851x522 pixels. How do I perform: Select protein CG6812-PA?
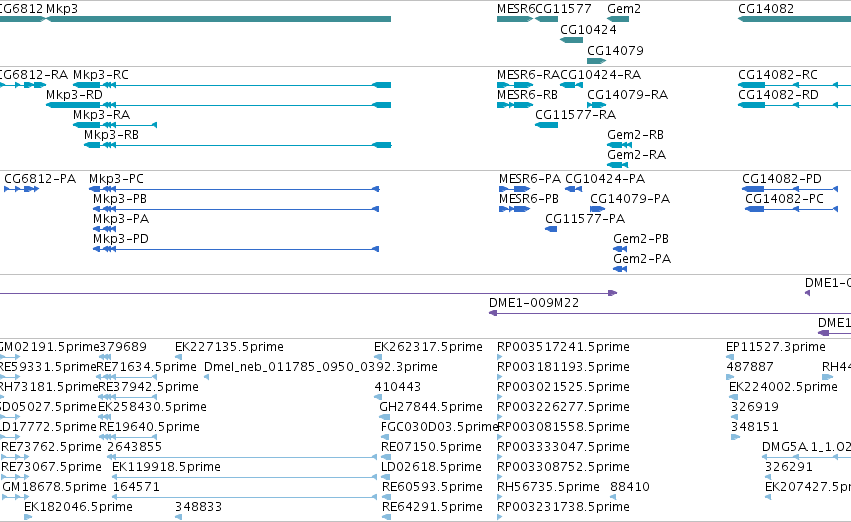(x=22, y=189)
